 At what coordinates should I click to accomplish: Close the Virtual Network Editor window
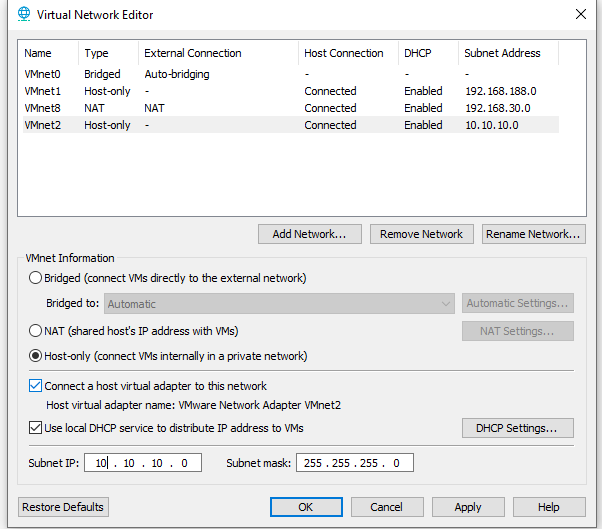click(580, 14)
